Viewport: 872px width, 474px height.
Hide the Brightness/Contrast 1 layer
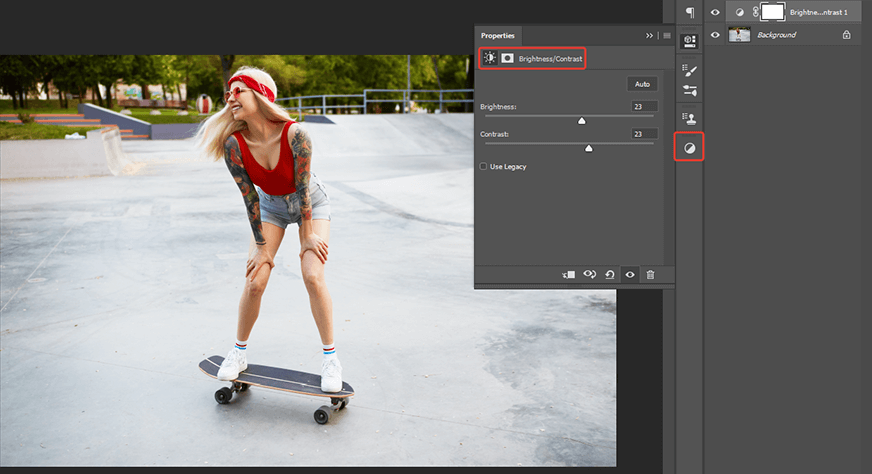coord(715,12)
